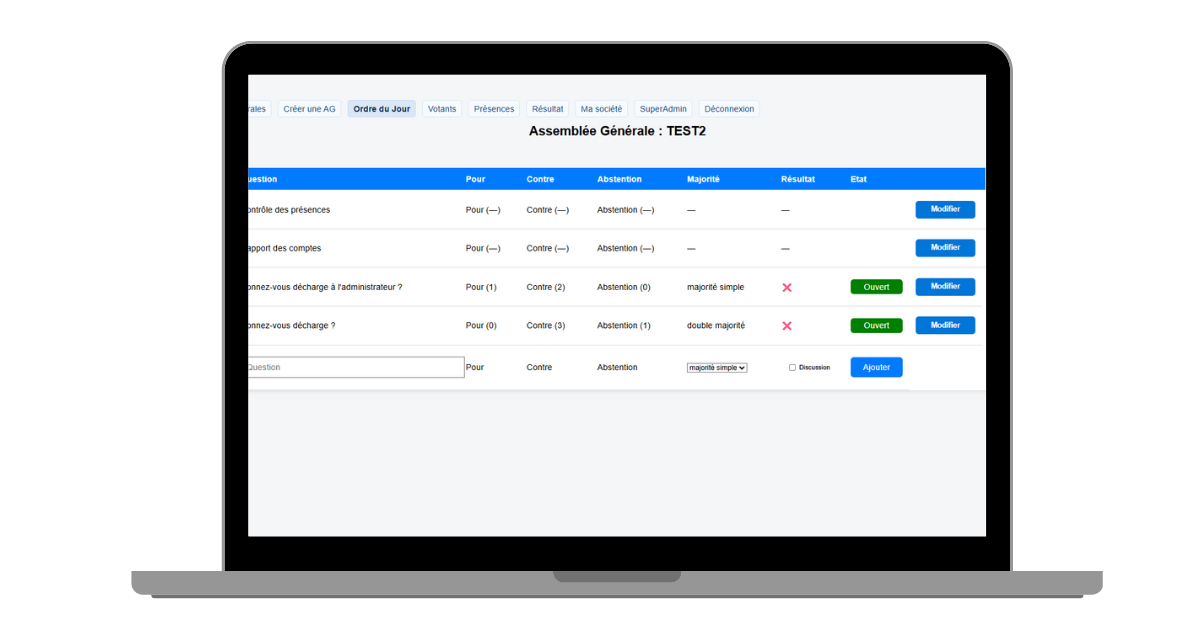Edit the décharge à l'administrateur question

point(945,287)
